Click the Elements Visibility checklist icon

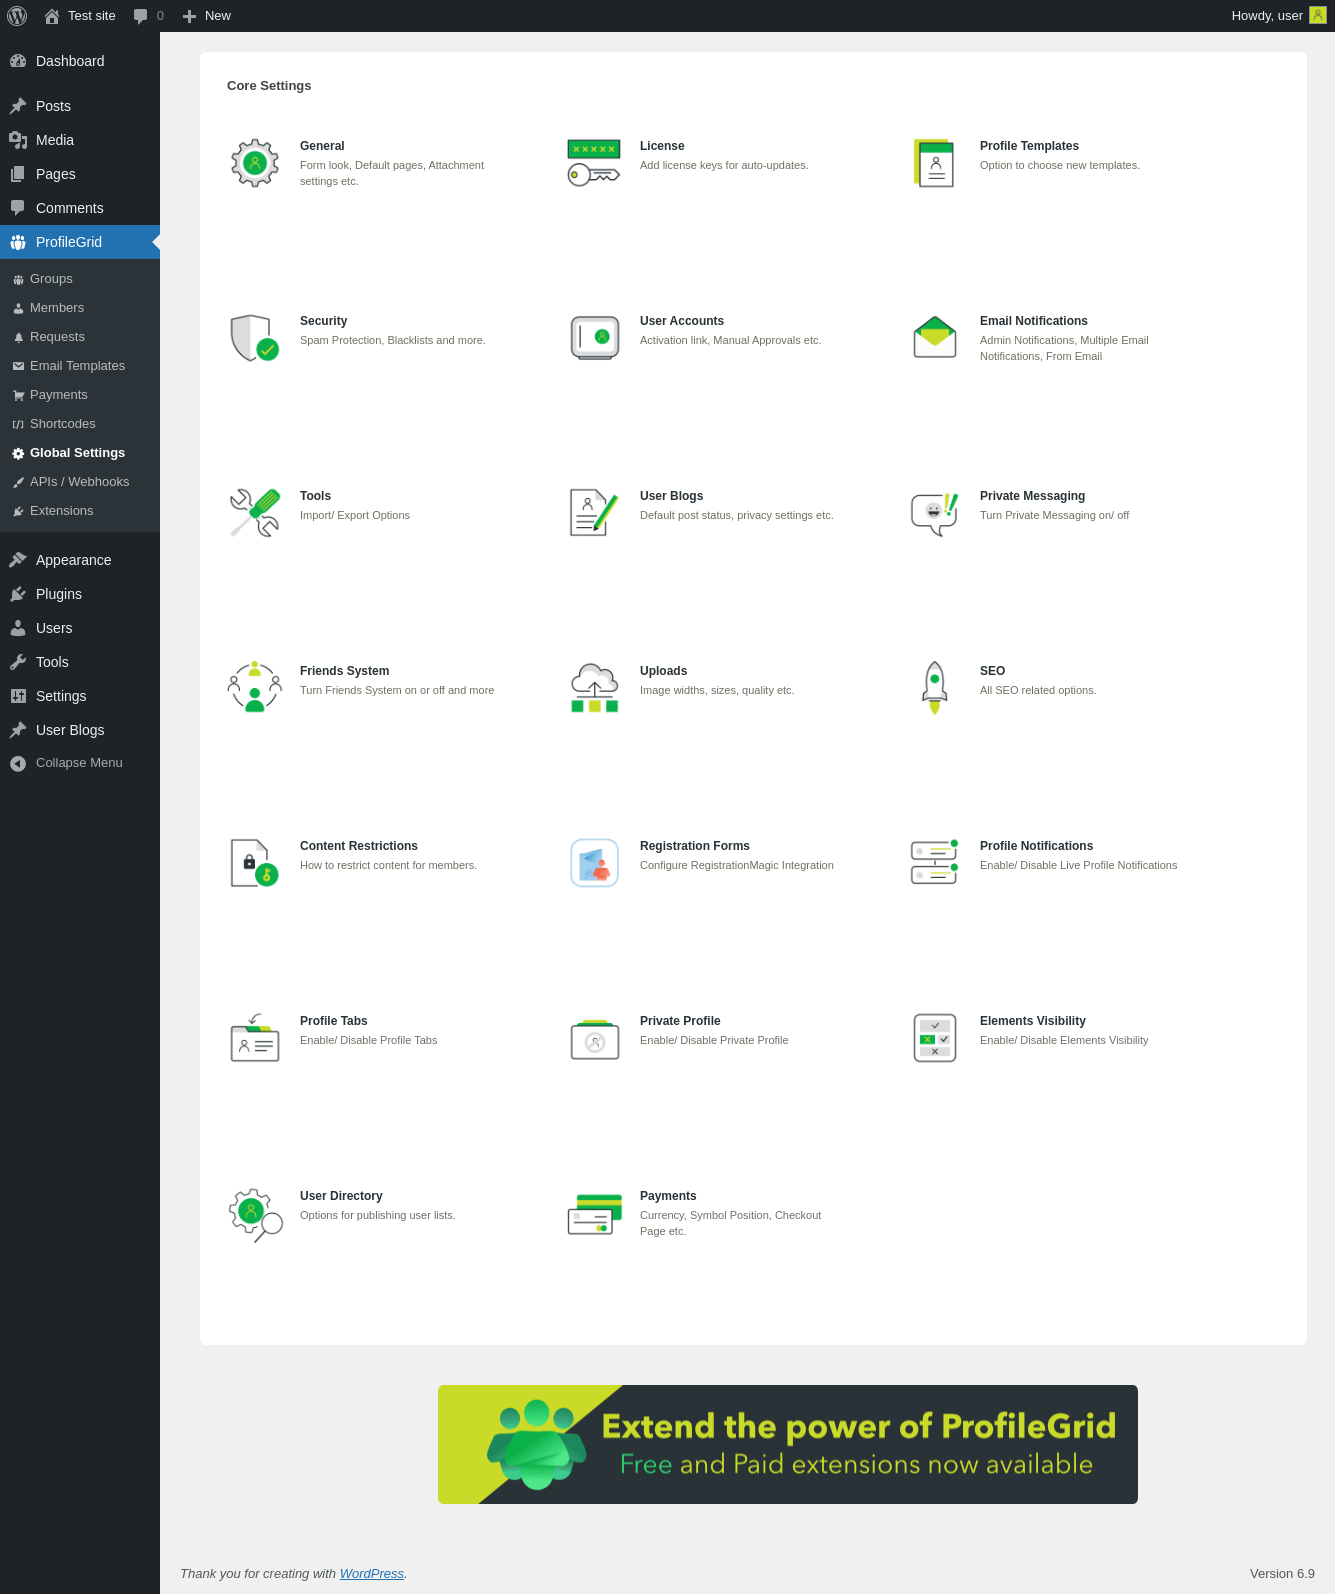[x=935, y=1038]
